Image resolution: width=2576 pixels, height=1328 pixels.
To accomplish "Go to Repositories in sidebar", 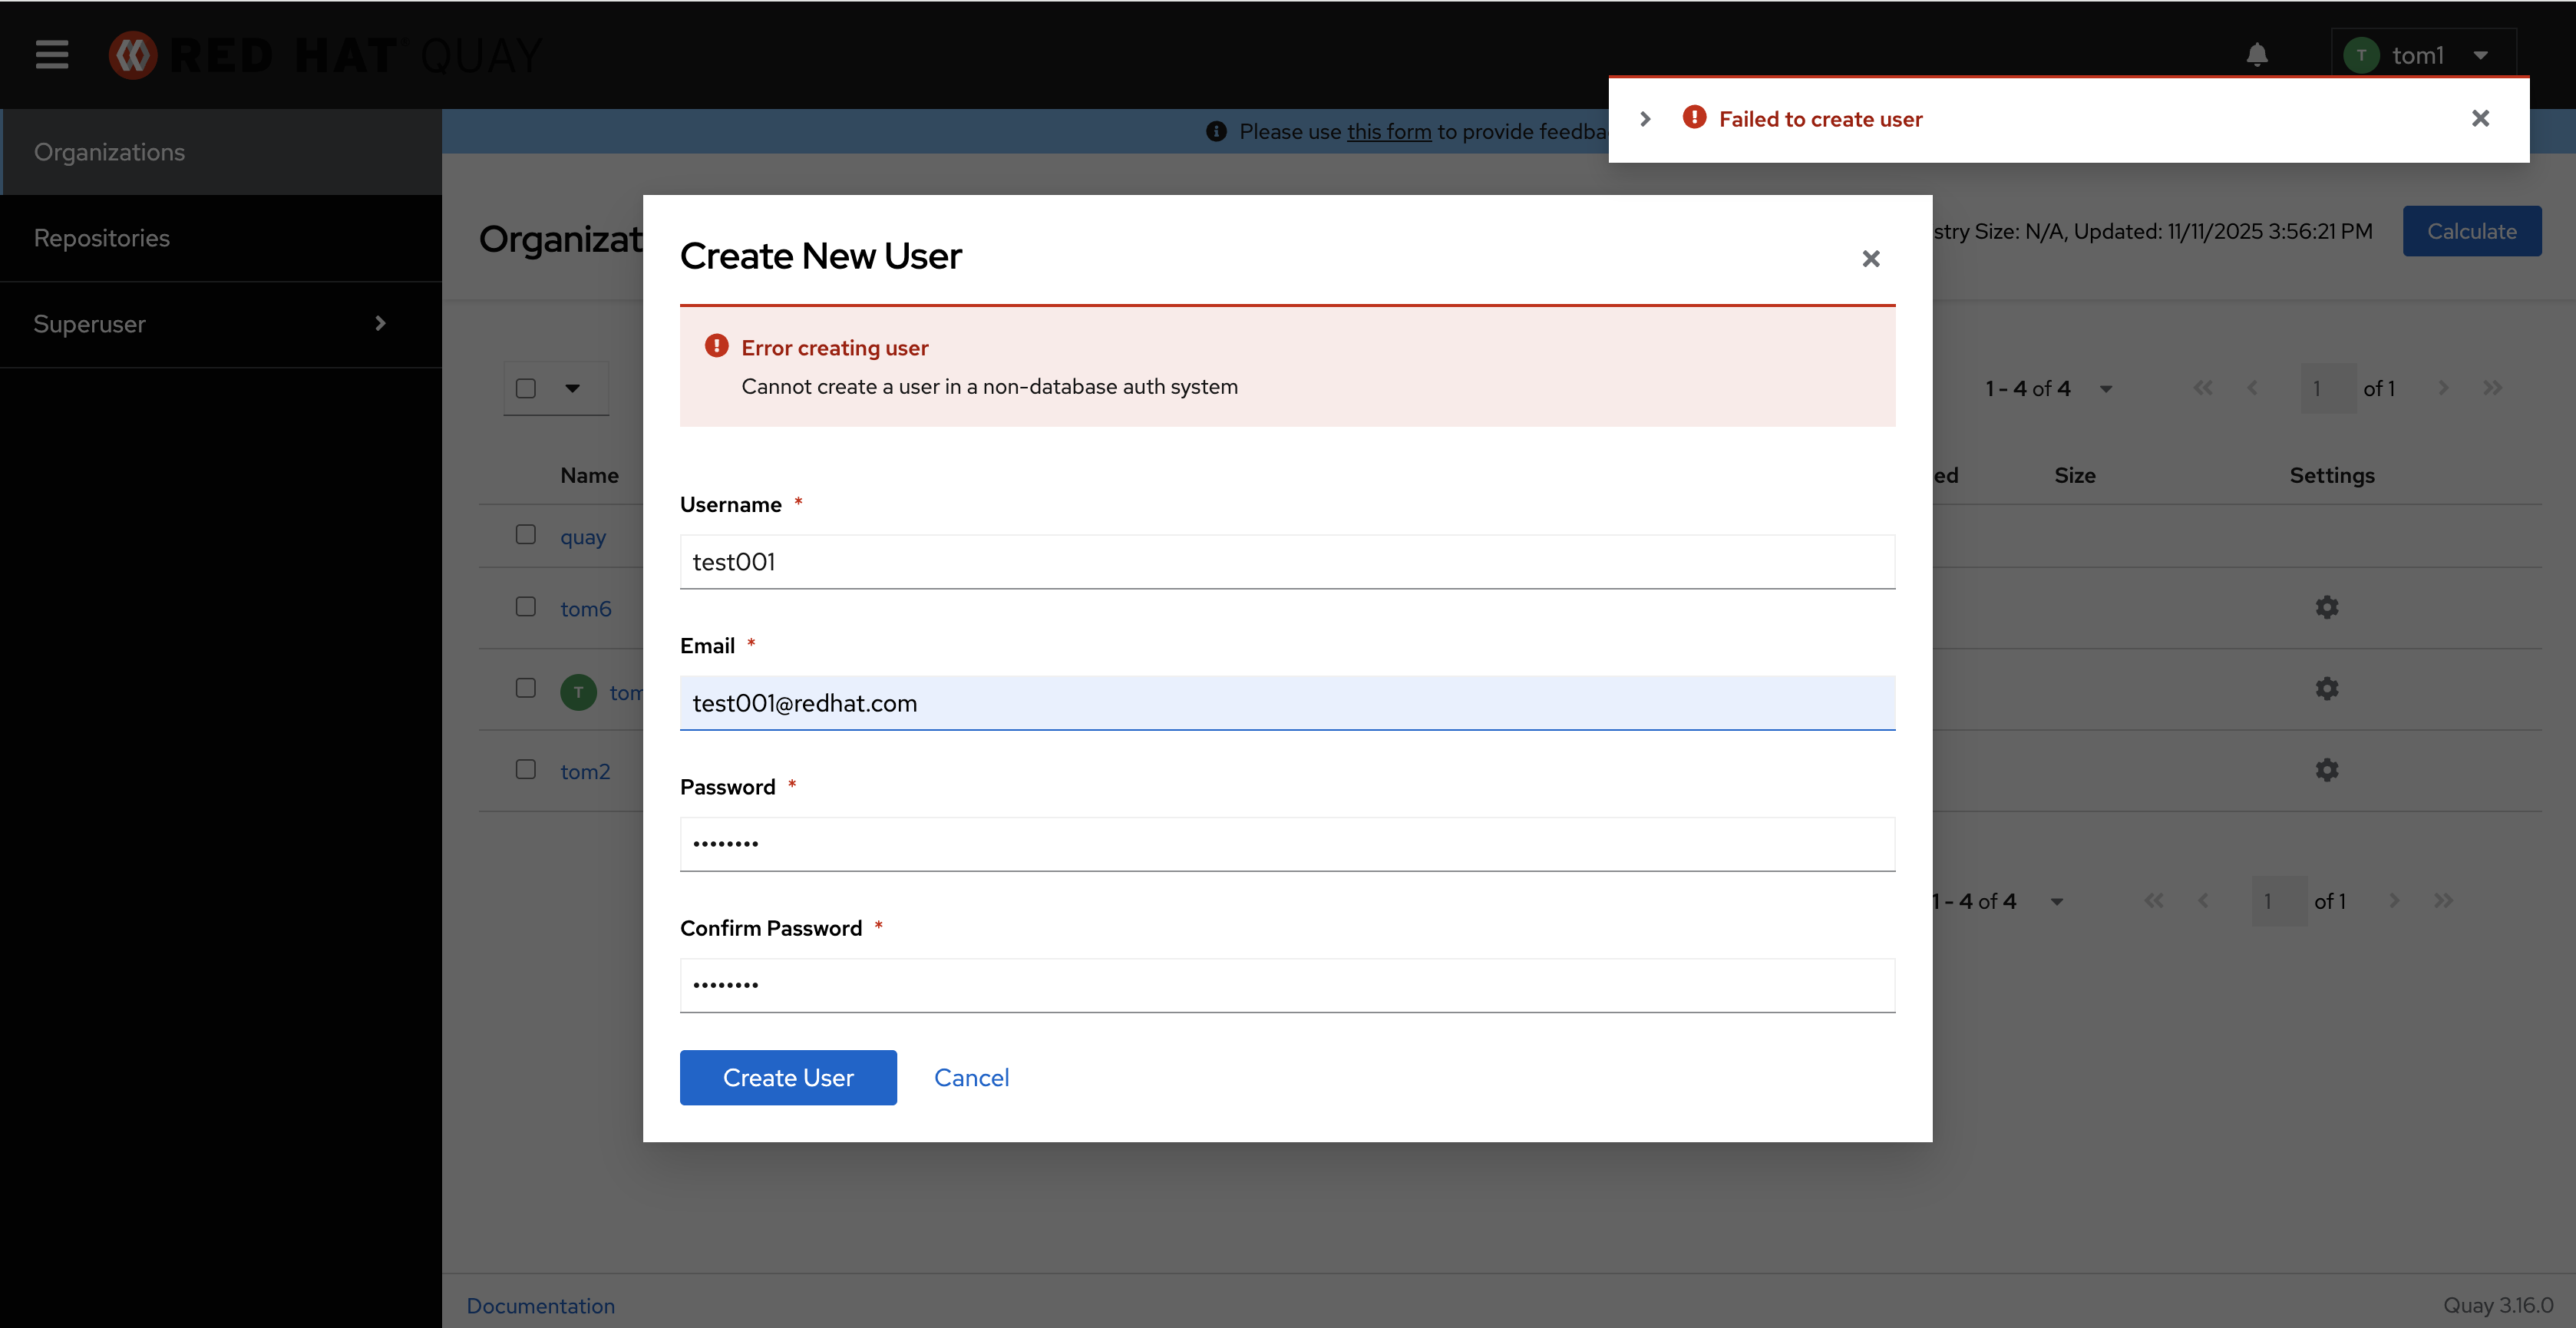I will coord(102,238).
